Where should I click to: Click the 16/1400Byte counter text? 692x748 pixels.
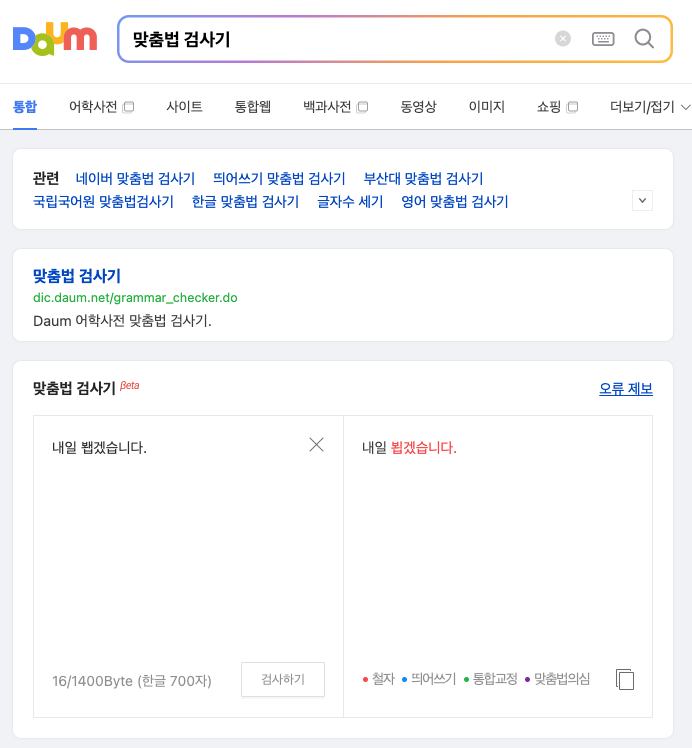[132, 681]
